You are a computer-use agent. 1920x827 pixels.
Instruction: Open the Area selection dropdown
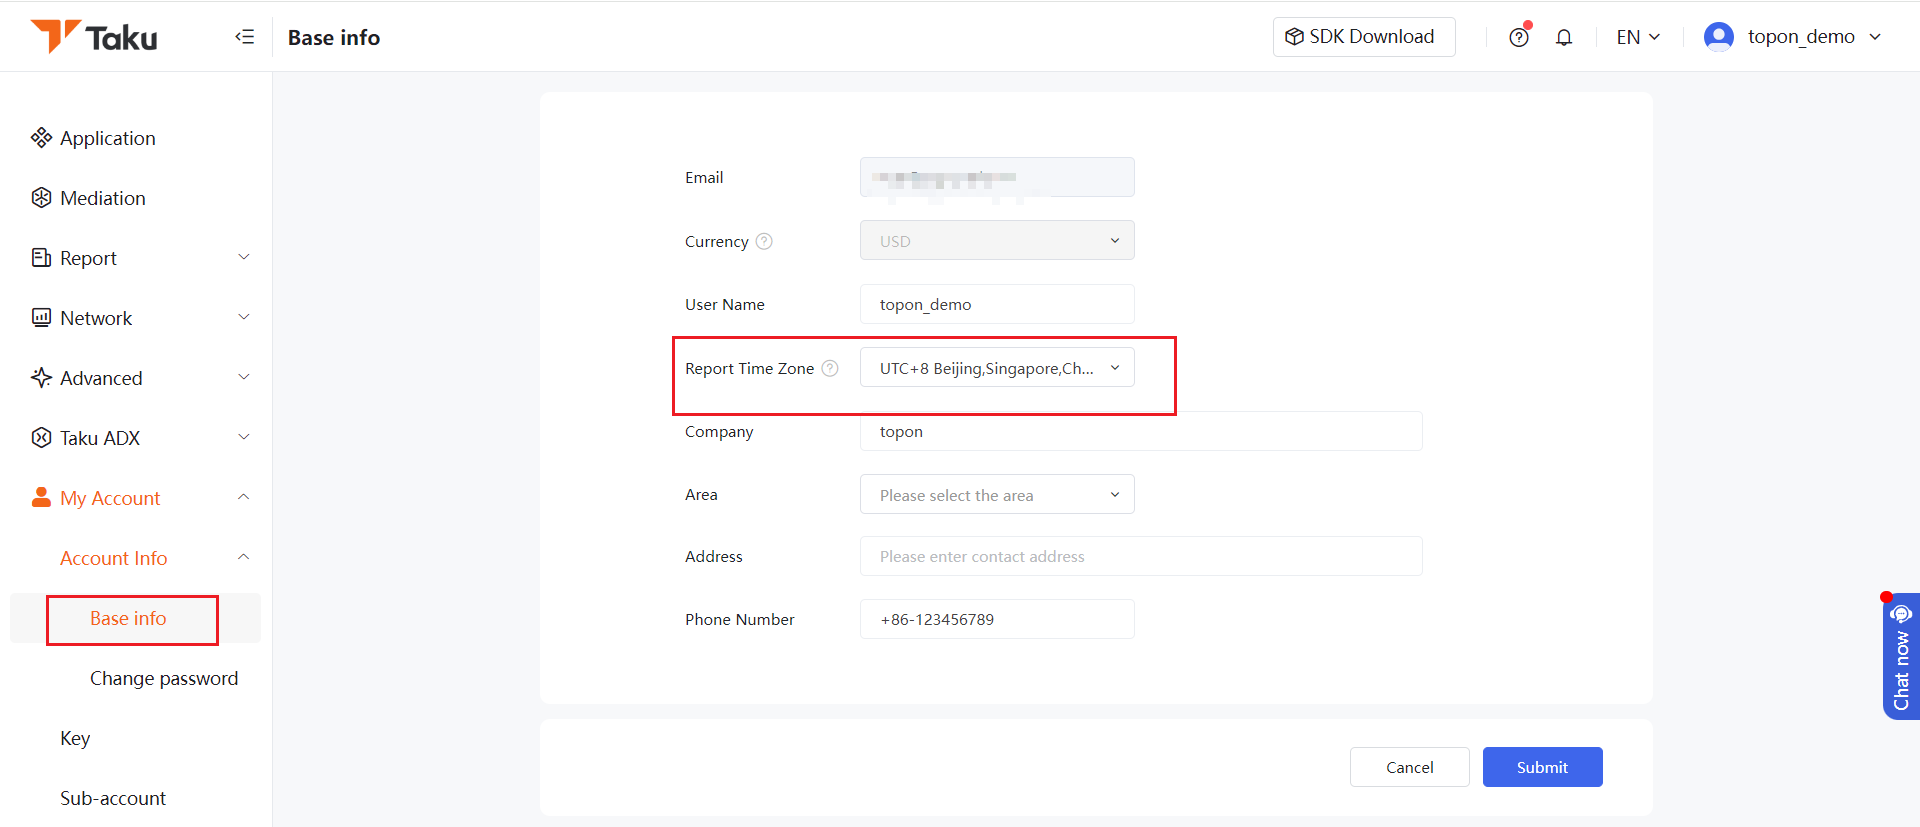(x=997, y=495)
